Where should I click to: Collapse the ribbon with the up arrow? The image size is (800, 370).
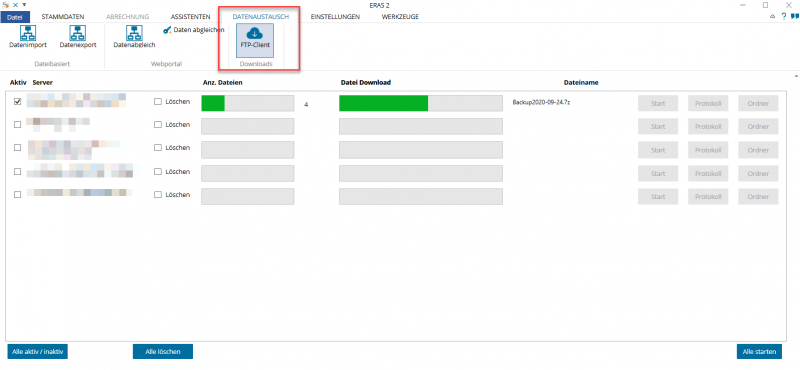tap(773, 17)
